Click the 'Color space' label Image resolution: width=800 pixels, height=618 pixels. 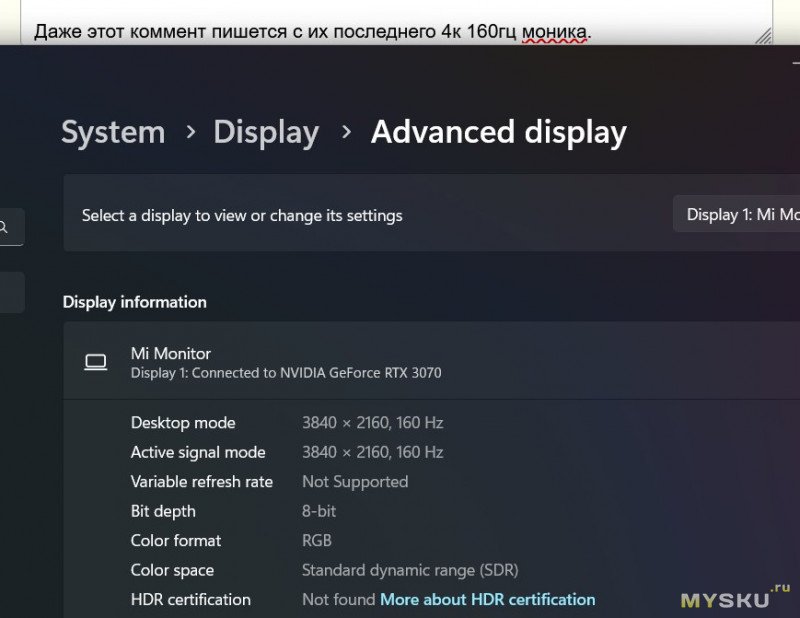tap(172, 570)
